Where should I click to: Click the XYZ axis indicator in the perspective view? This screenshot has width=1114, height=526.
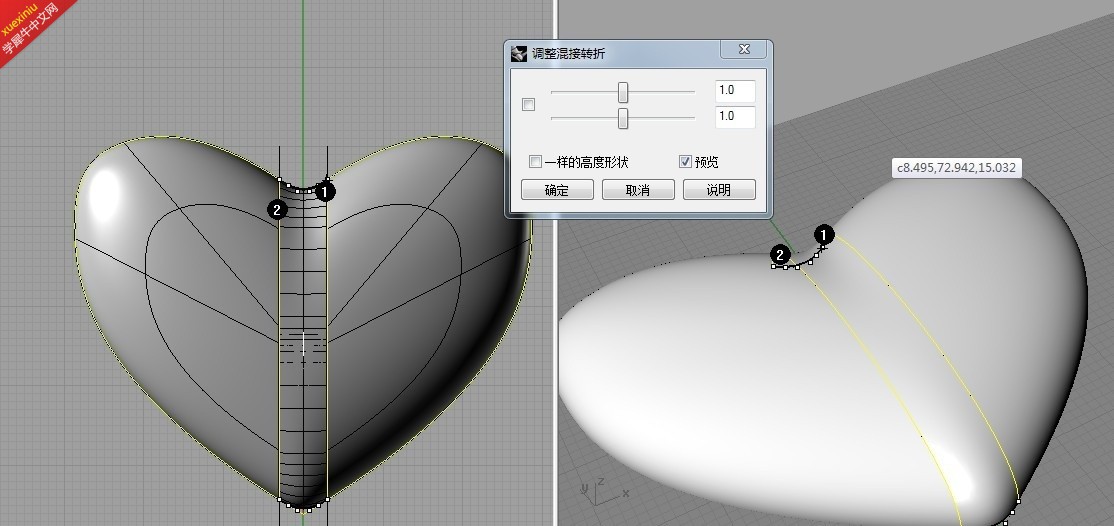click(x=603, y=491)
